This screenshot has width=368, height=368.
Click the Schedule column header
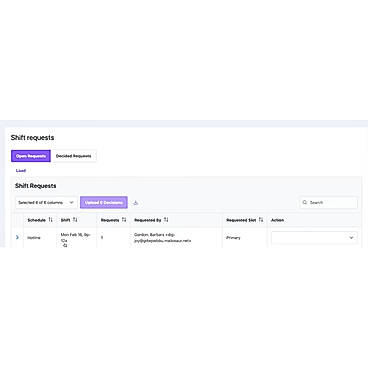coord(37,220)
